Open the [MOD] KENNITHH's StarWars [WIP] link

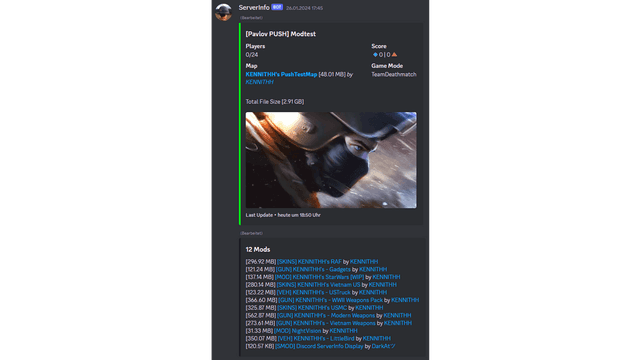pyautogui.click(x=319, y=277)
